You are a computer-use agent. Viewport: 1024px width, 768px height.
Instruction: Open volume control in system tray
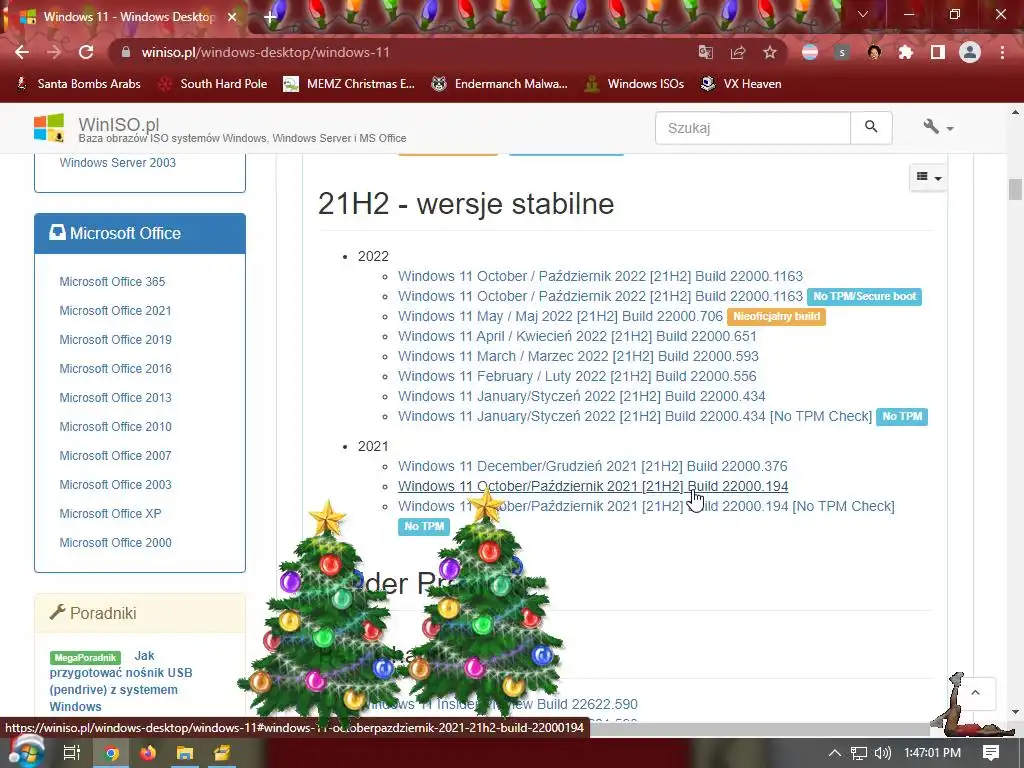[882, 753]
